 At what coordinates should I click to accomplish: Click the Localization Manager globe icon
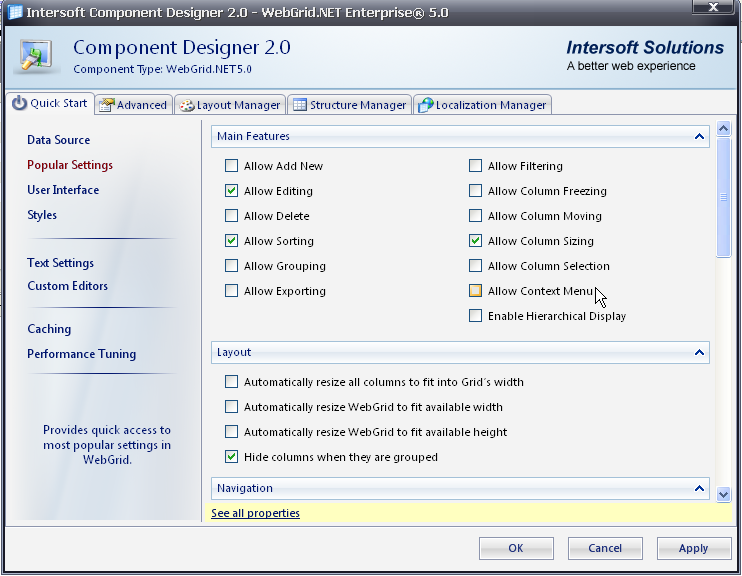425,105
